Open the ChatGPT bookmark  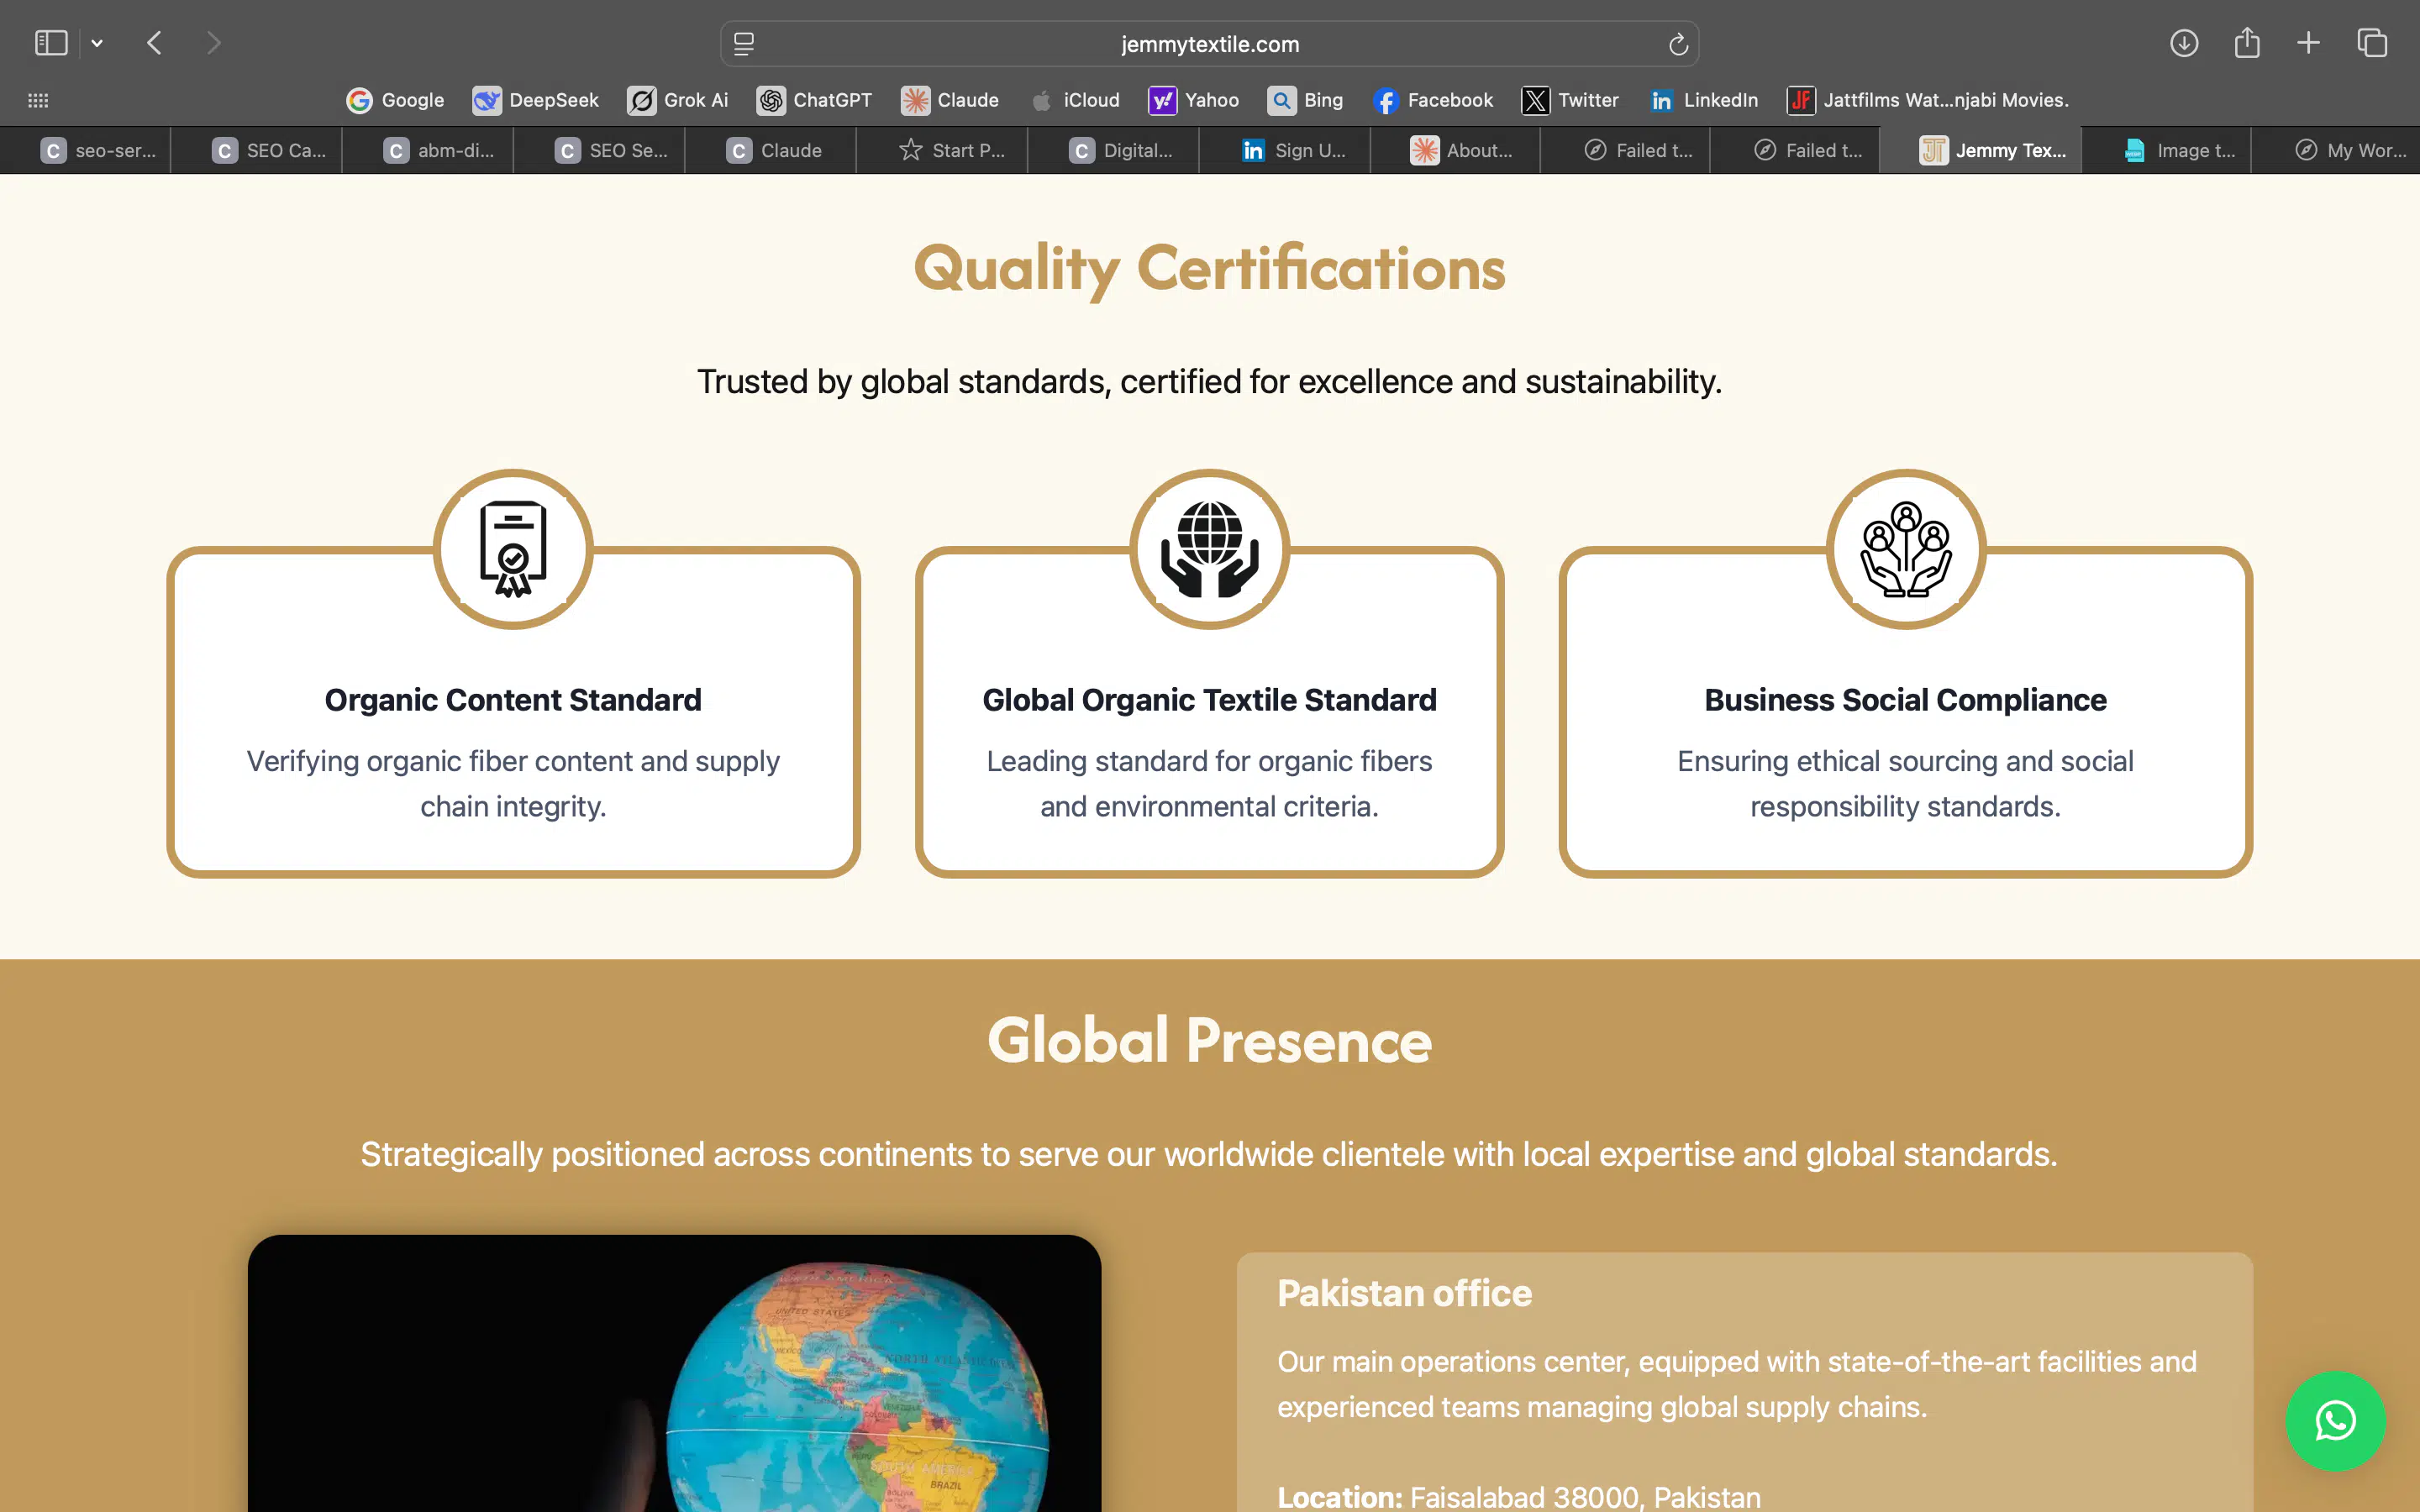coord(814,100)
